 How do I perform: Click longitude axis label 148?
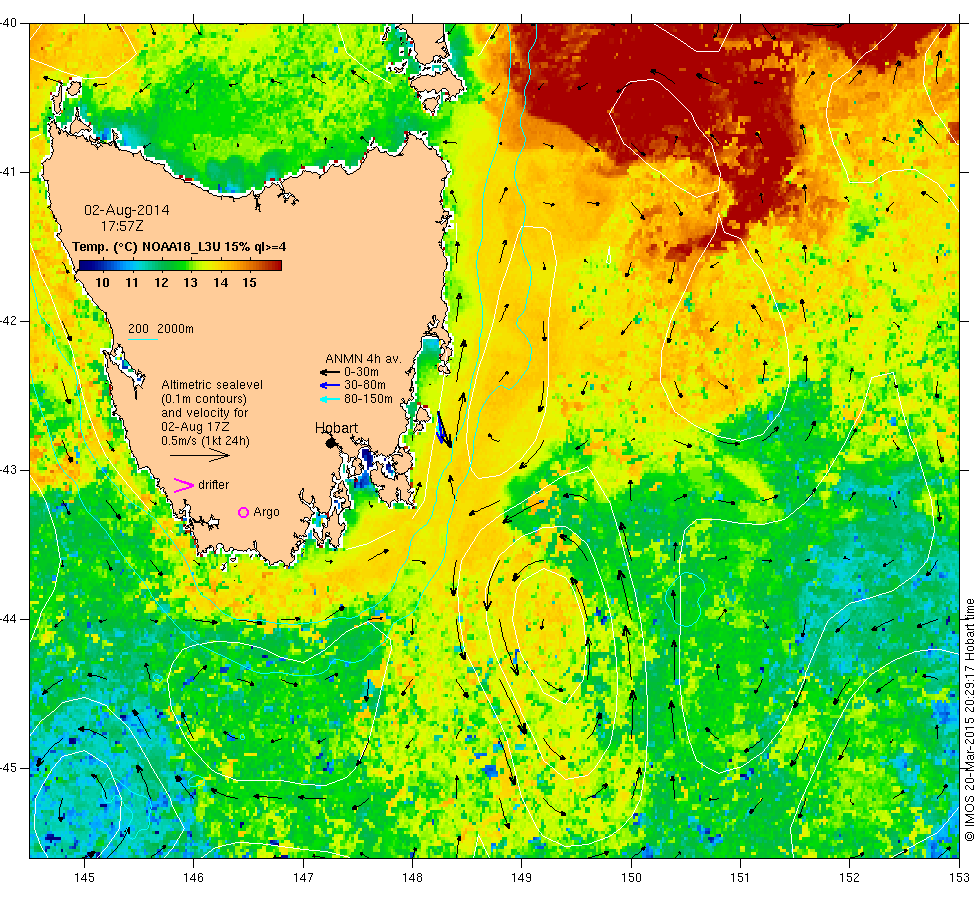click(x=412, y=878)
